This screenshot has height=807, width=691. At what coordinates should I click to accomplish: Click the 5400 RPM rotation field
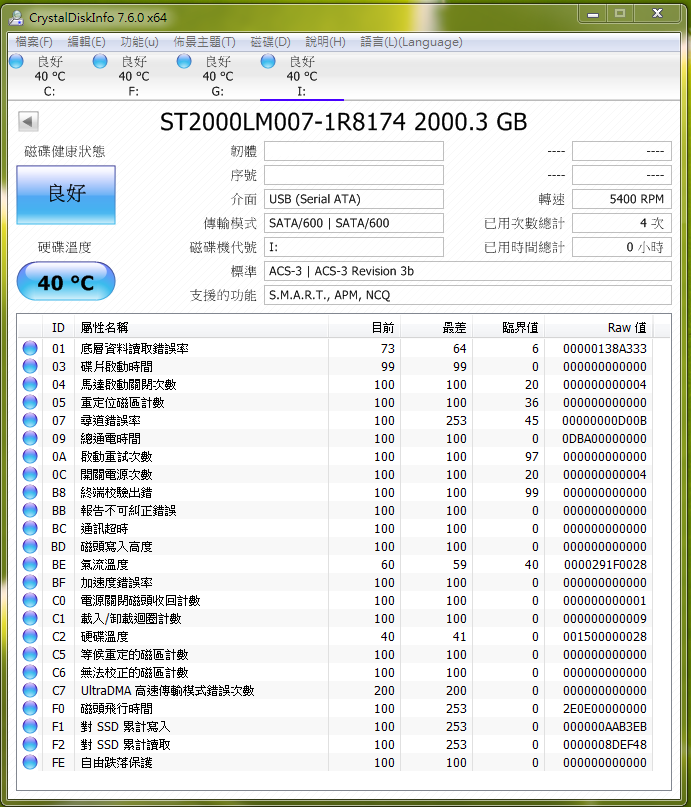click(622, 199)
